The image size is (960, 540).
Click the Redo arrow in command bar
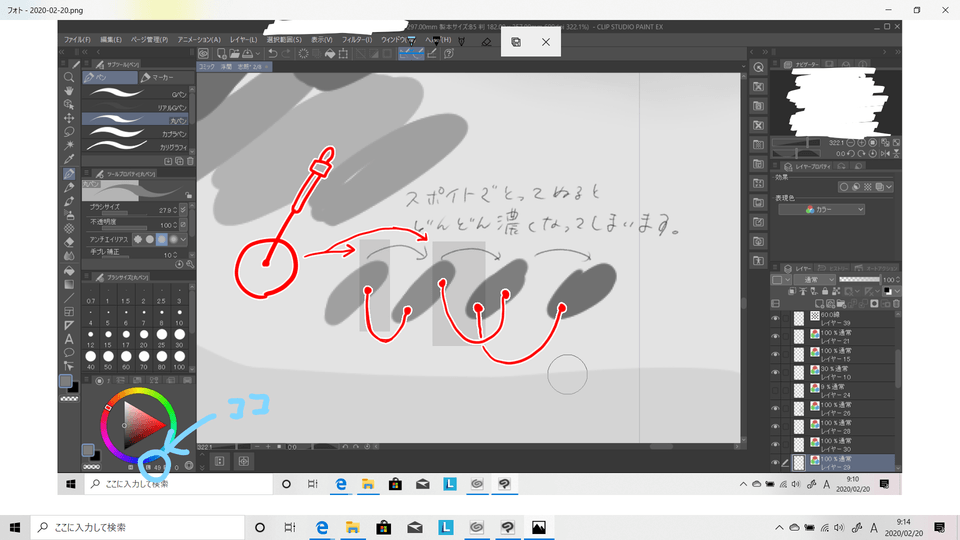pyautogui.click(x=286, y=54)
